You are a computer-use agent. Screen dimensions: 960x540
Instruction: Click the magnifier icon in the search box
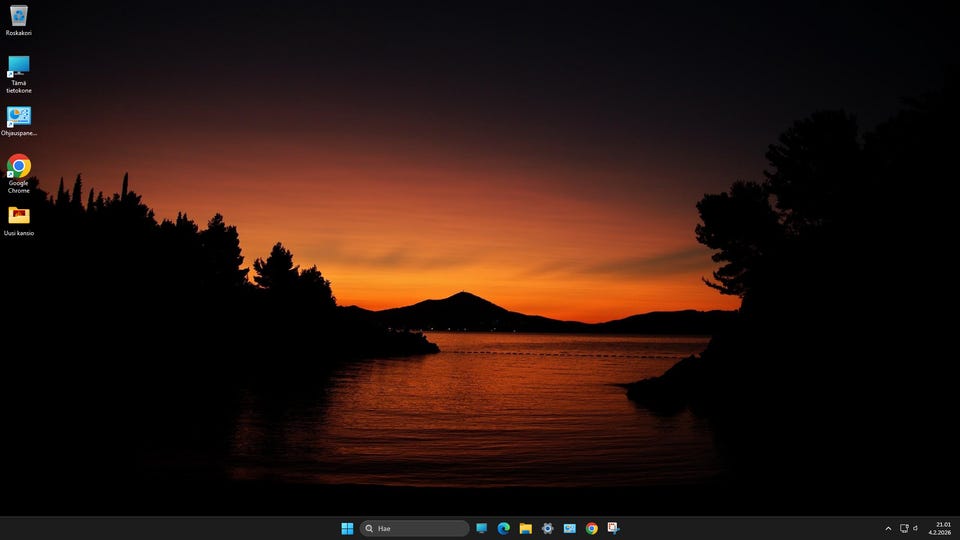coord(369,528)
